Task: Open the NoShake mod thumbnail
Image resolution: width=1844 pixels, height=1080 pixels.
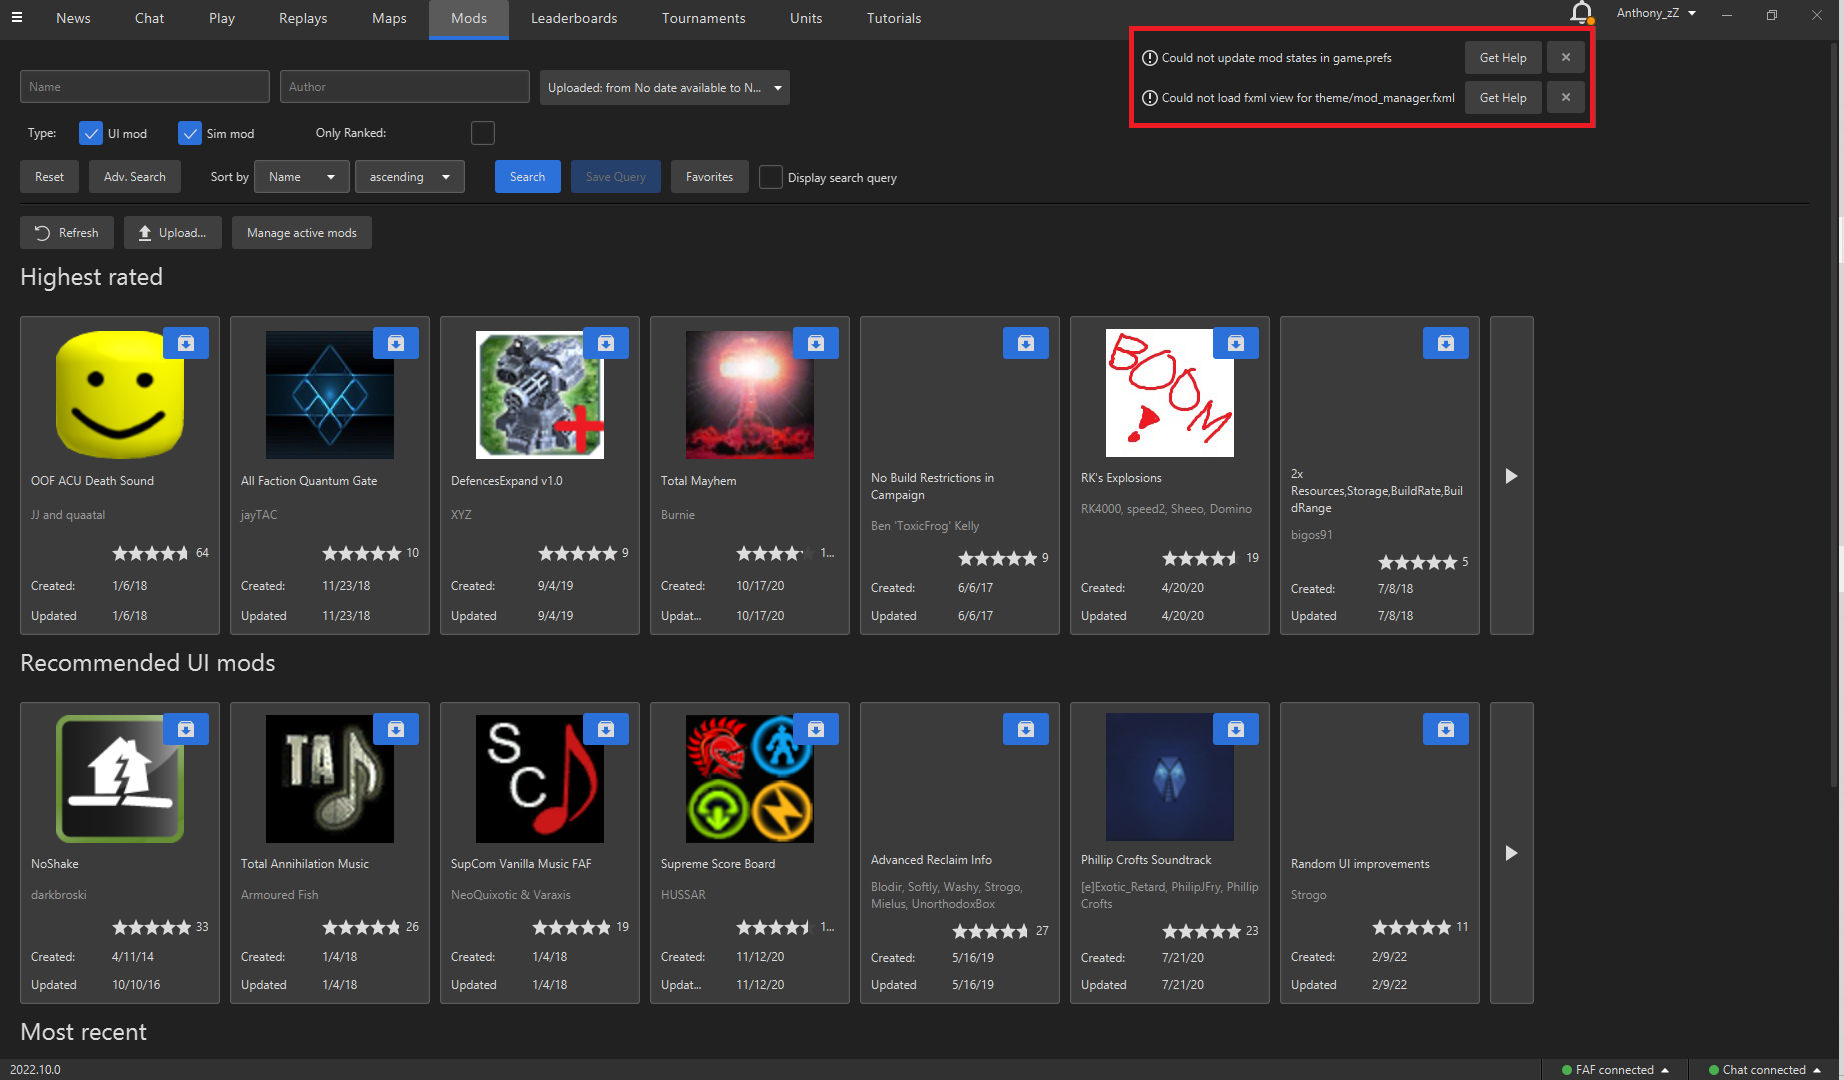Action: coord(120,779)
